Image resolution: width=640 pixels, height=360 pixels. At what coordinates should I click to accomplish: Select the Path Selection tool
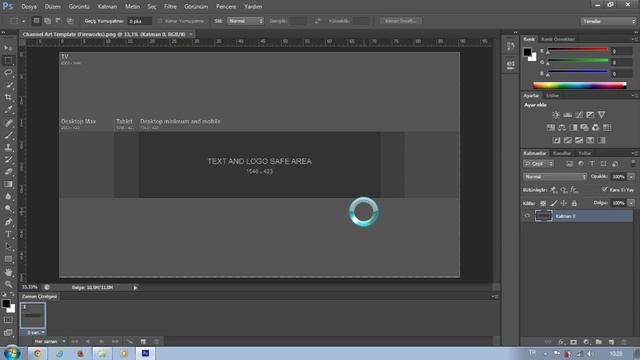[8, 247]
